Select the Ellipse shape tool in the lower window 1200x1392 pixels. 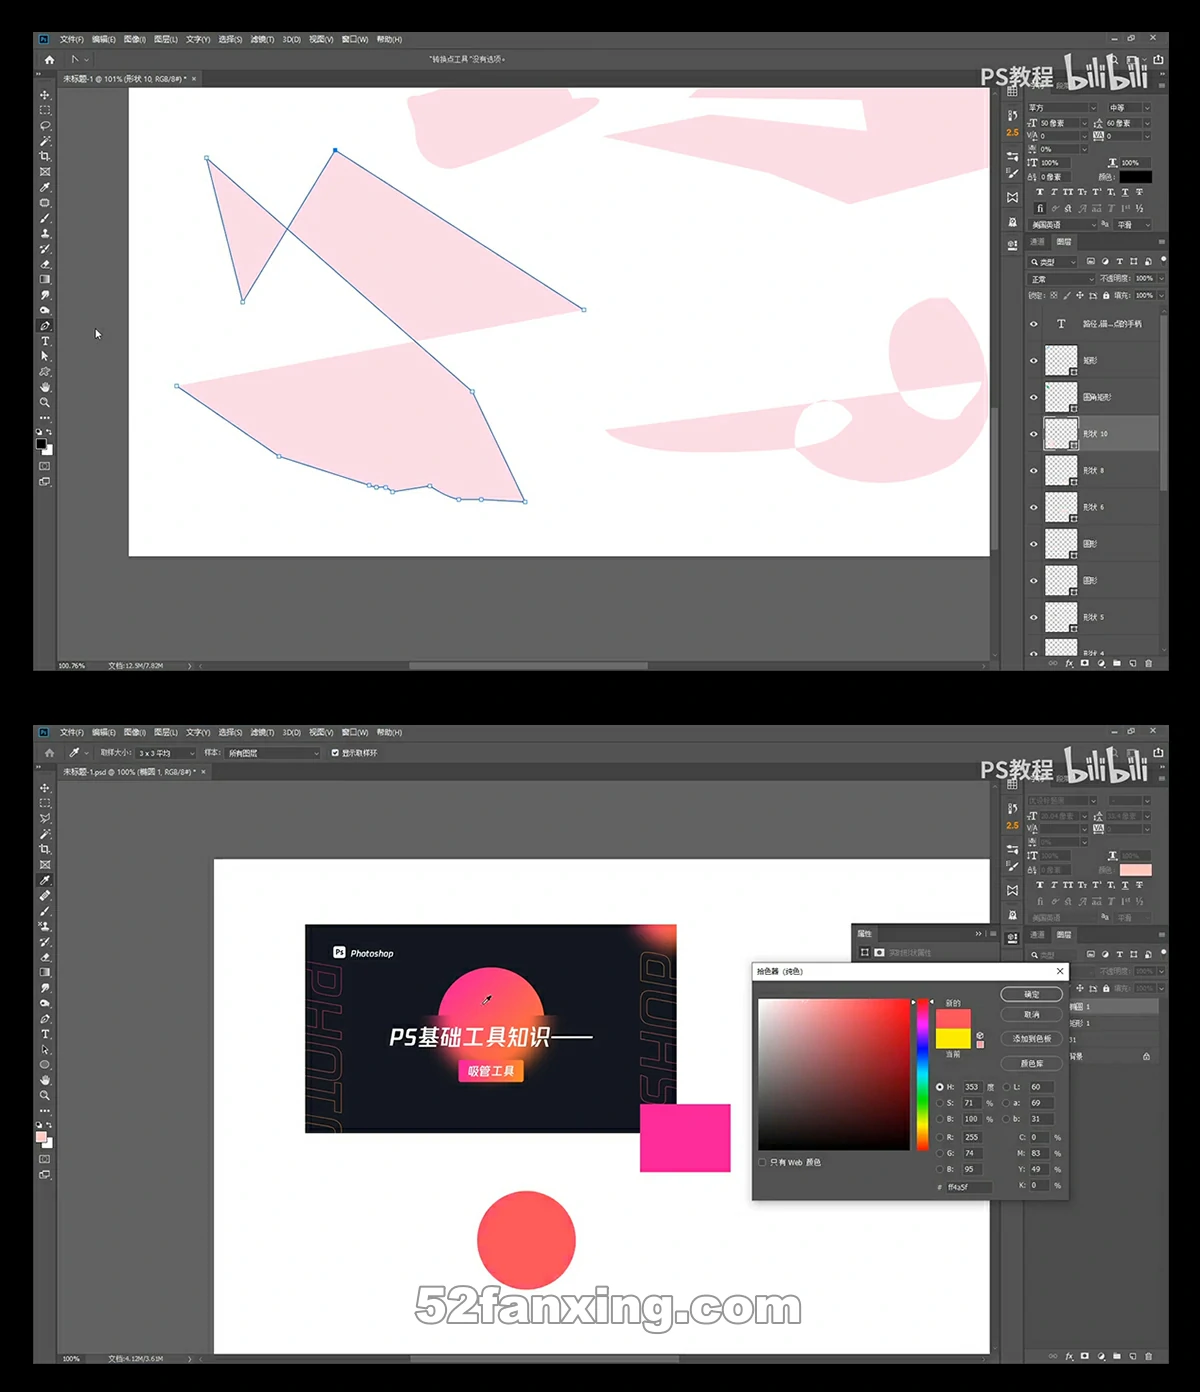click(45, 1065)
